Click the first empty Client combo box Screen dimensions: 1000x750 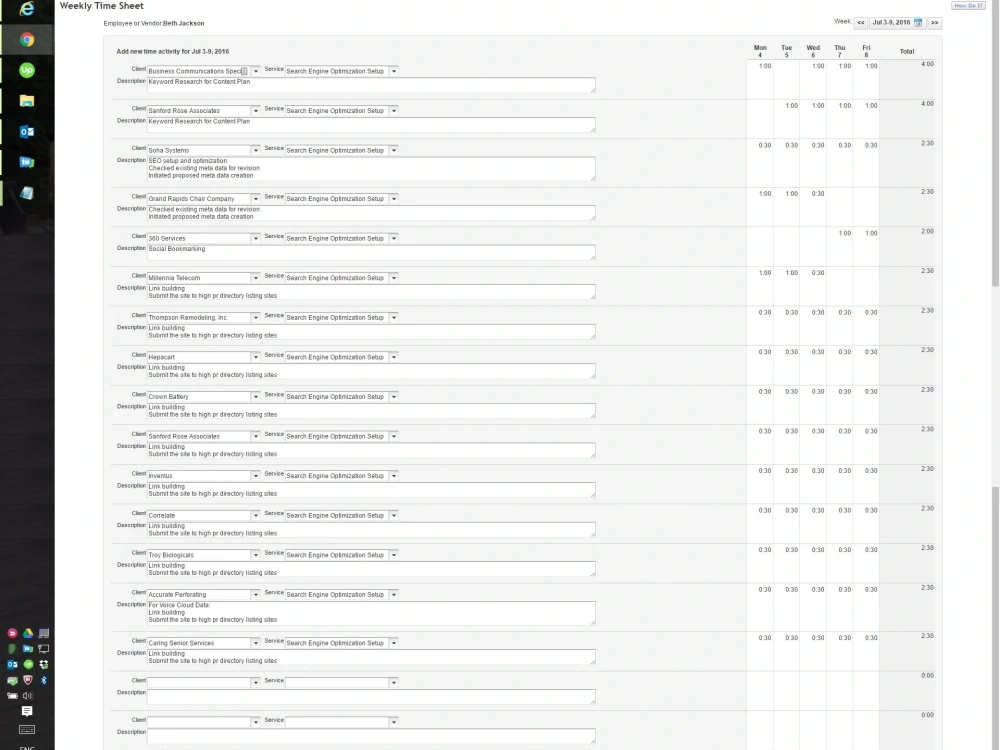click(203, 682)
